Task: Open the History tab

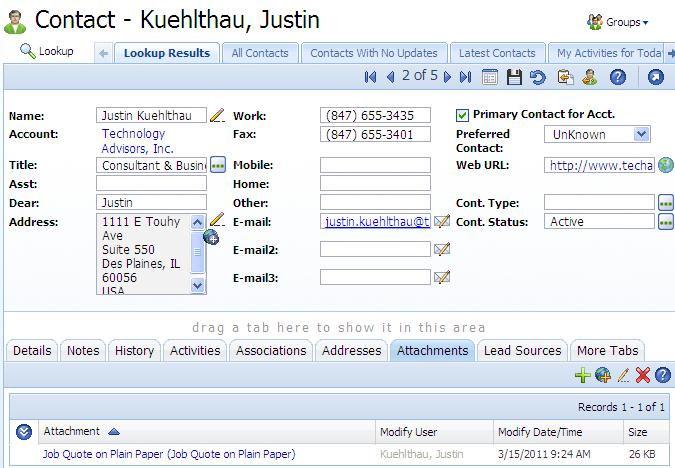Action: (134, 350)
